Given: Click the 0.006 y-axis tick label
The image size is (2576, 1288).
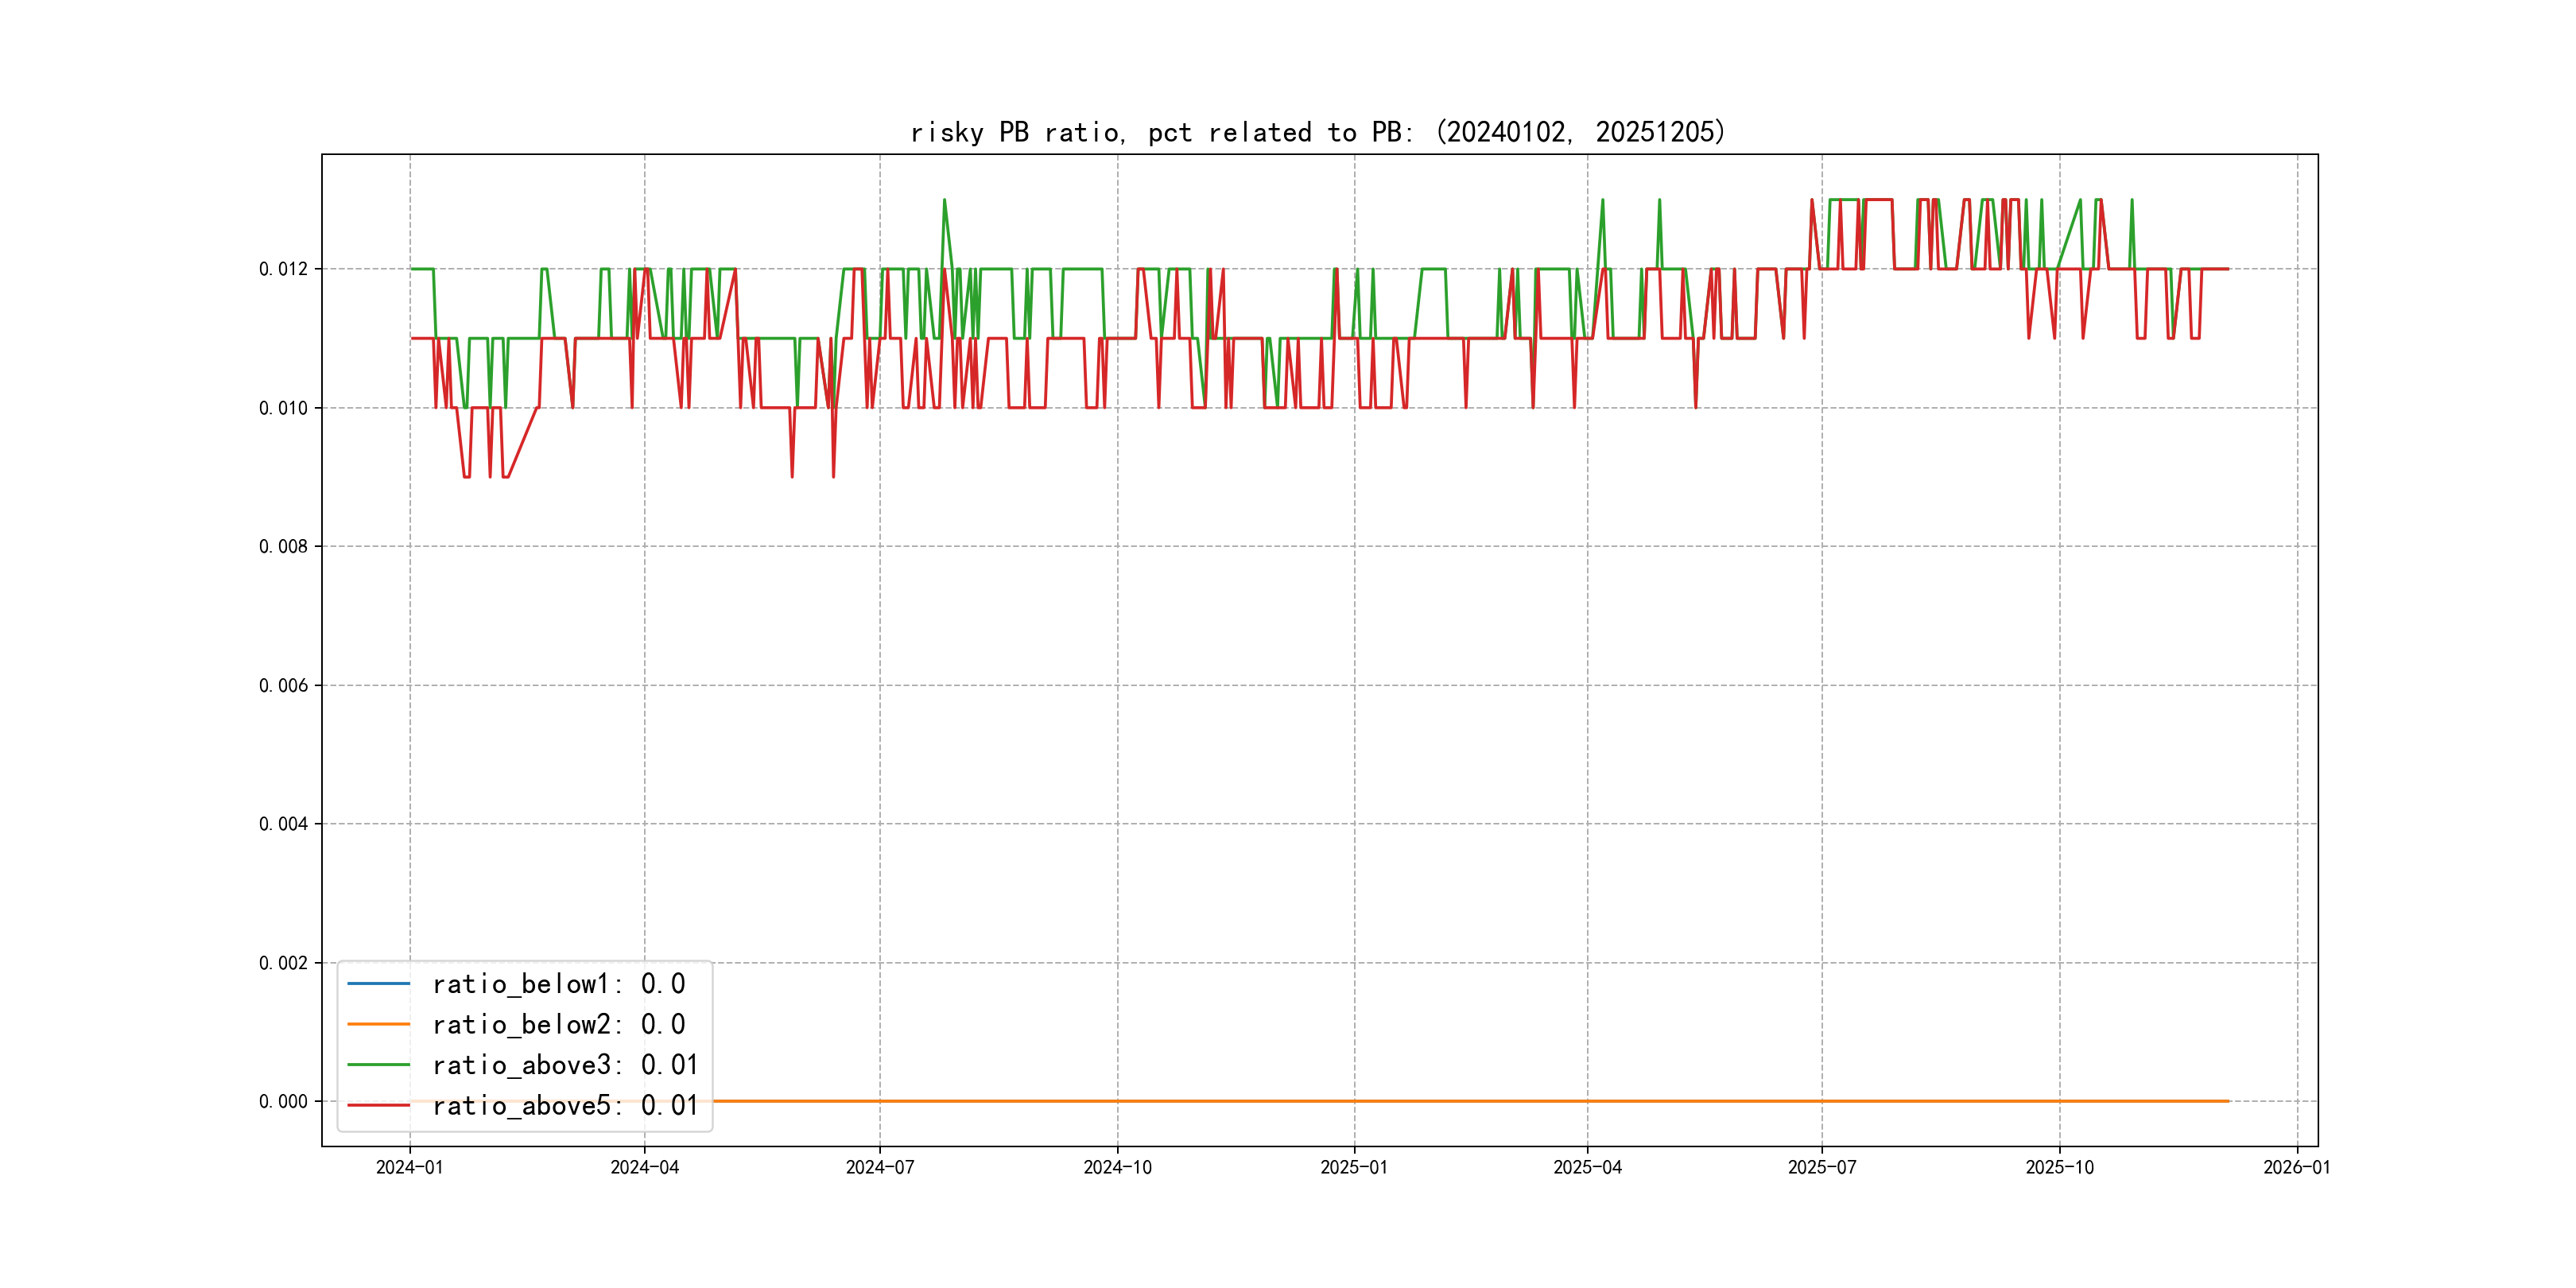Looking at the screenshot, I should coord(283,686).
